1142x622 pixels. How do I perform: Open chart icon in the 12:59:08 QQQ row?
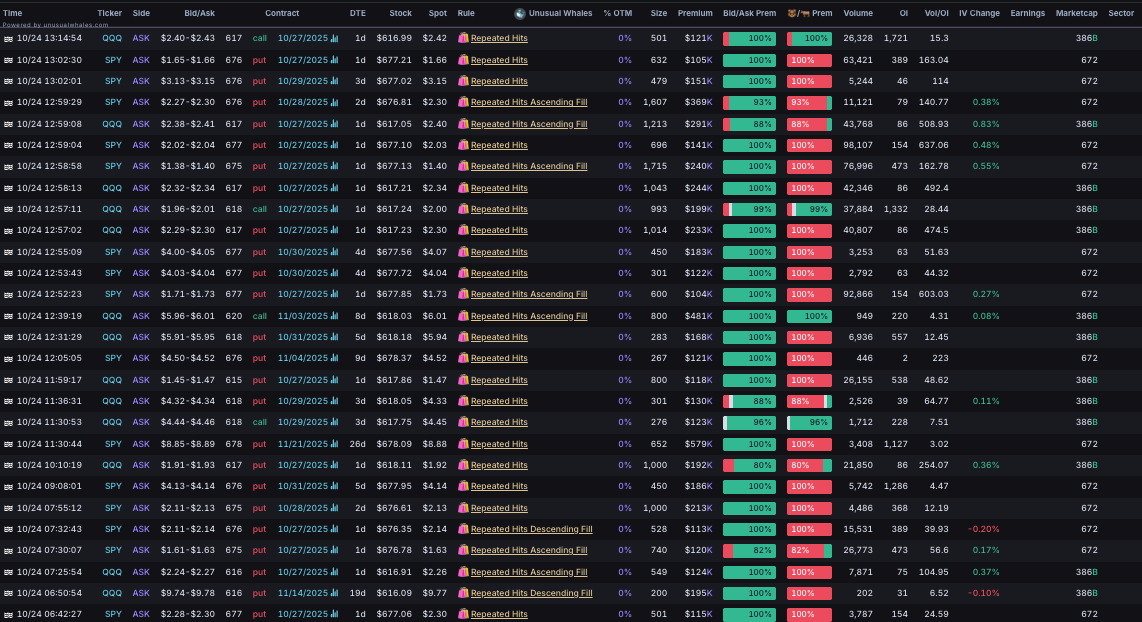pyautogui.click(x=334, y=124)
